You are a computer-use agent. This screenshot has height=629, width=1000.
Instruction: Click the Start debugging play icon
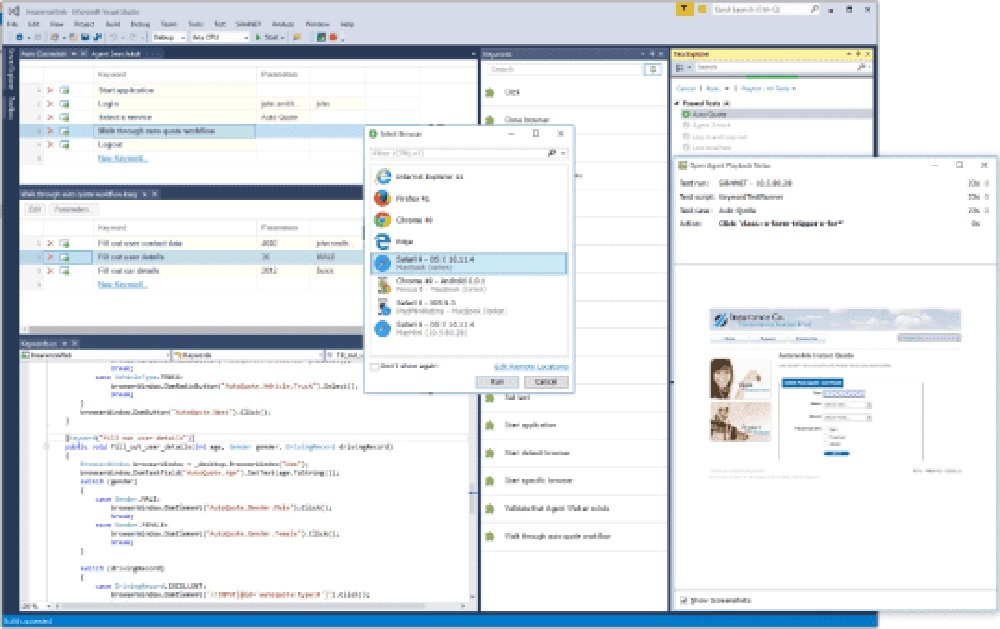tap(258, 37)
